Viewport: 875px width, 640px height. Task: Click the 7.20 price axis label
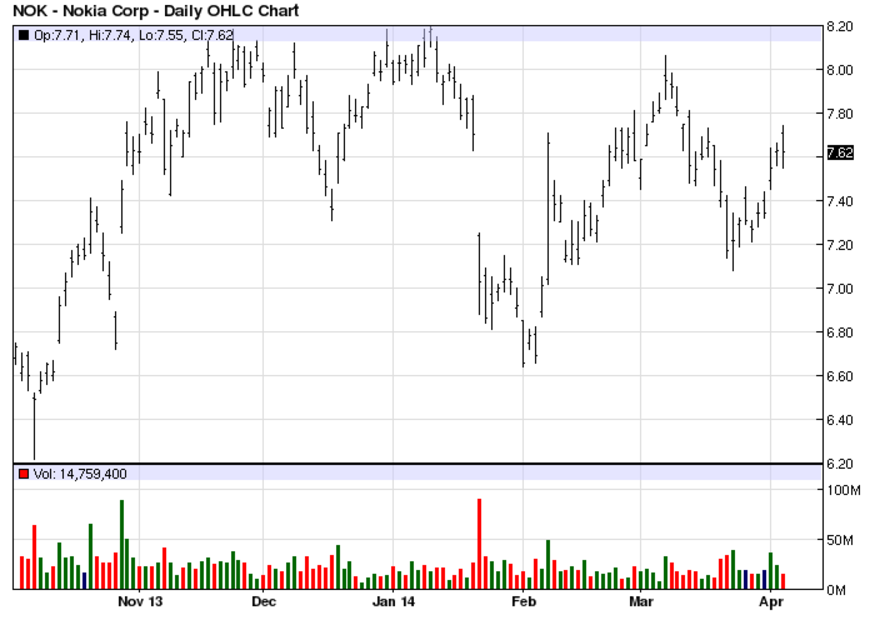tap(840, 245)
